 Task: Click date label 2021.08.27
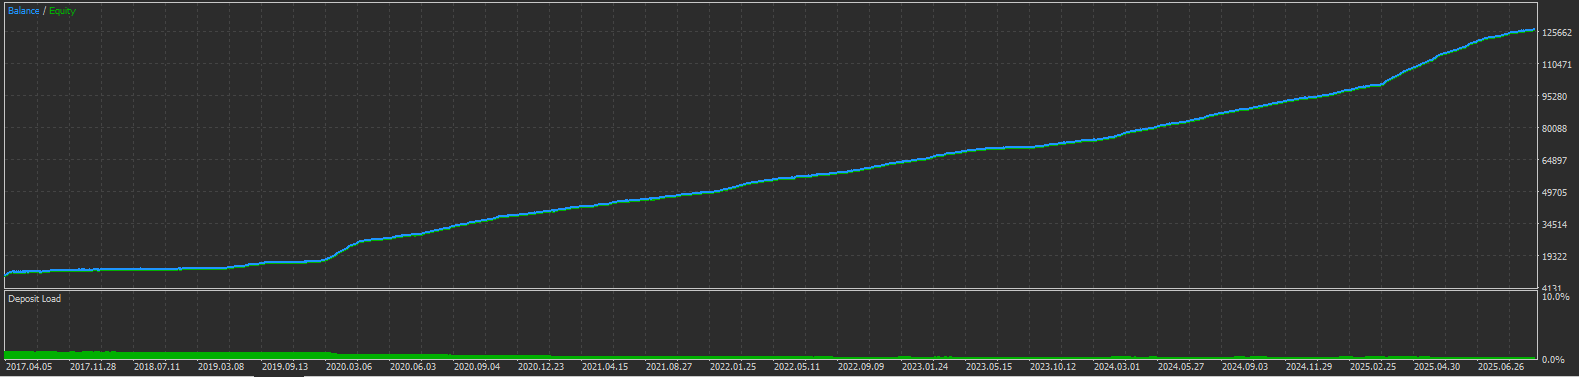point(669,367)
